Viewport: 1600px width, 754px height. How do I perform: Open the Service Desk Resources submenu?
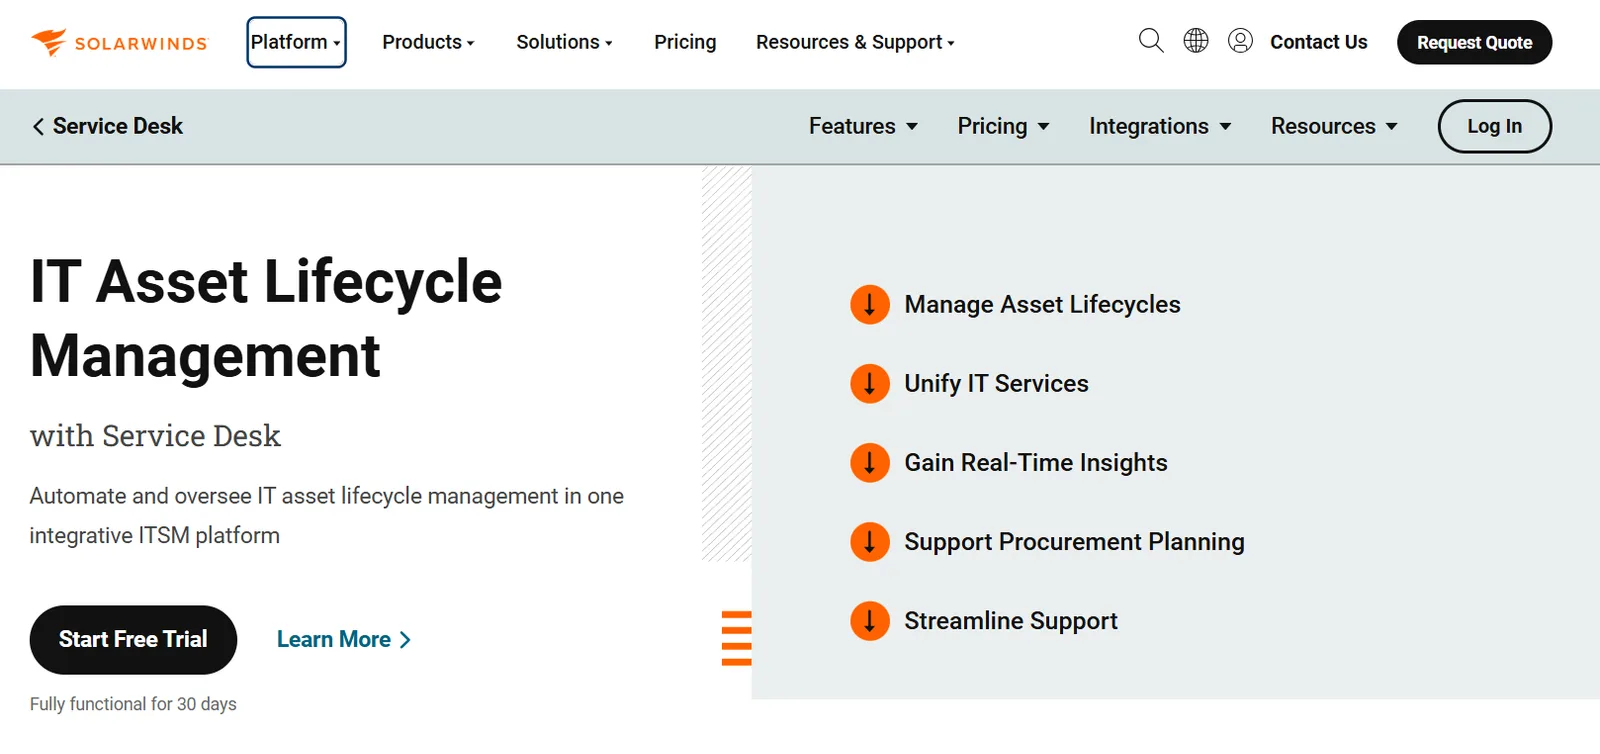point(1334,126)
